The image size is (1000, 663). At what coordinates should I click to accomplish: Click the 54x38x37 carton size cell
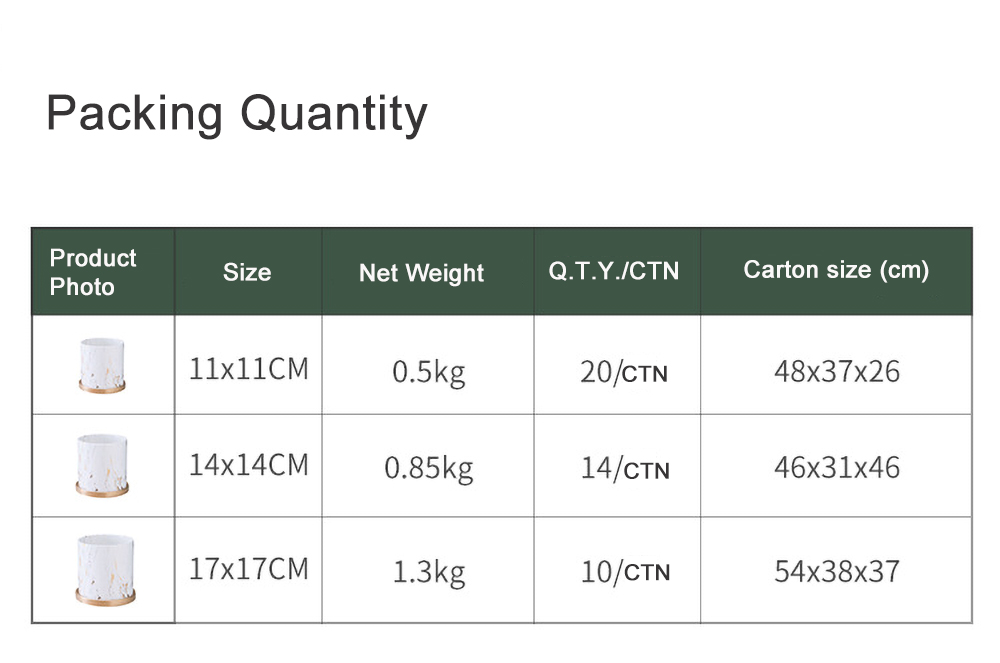[x=837, y=571]
